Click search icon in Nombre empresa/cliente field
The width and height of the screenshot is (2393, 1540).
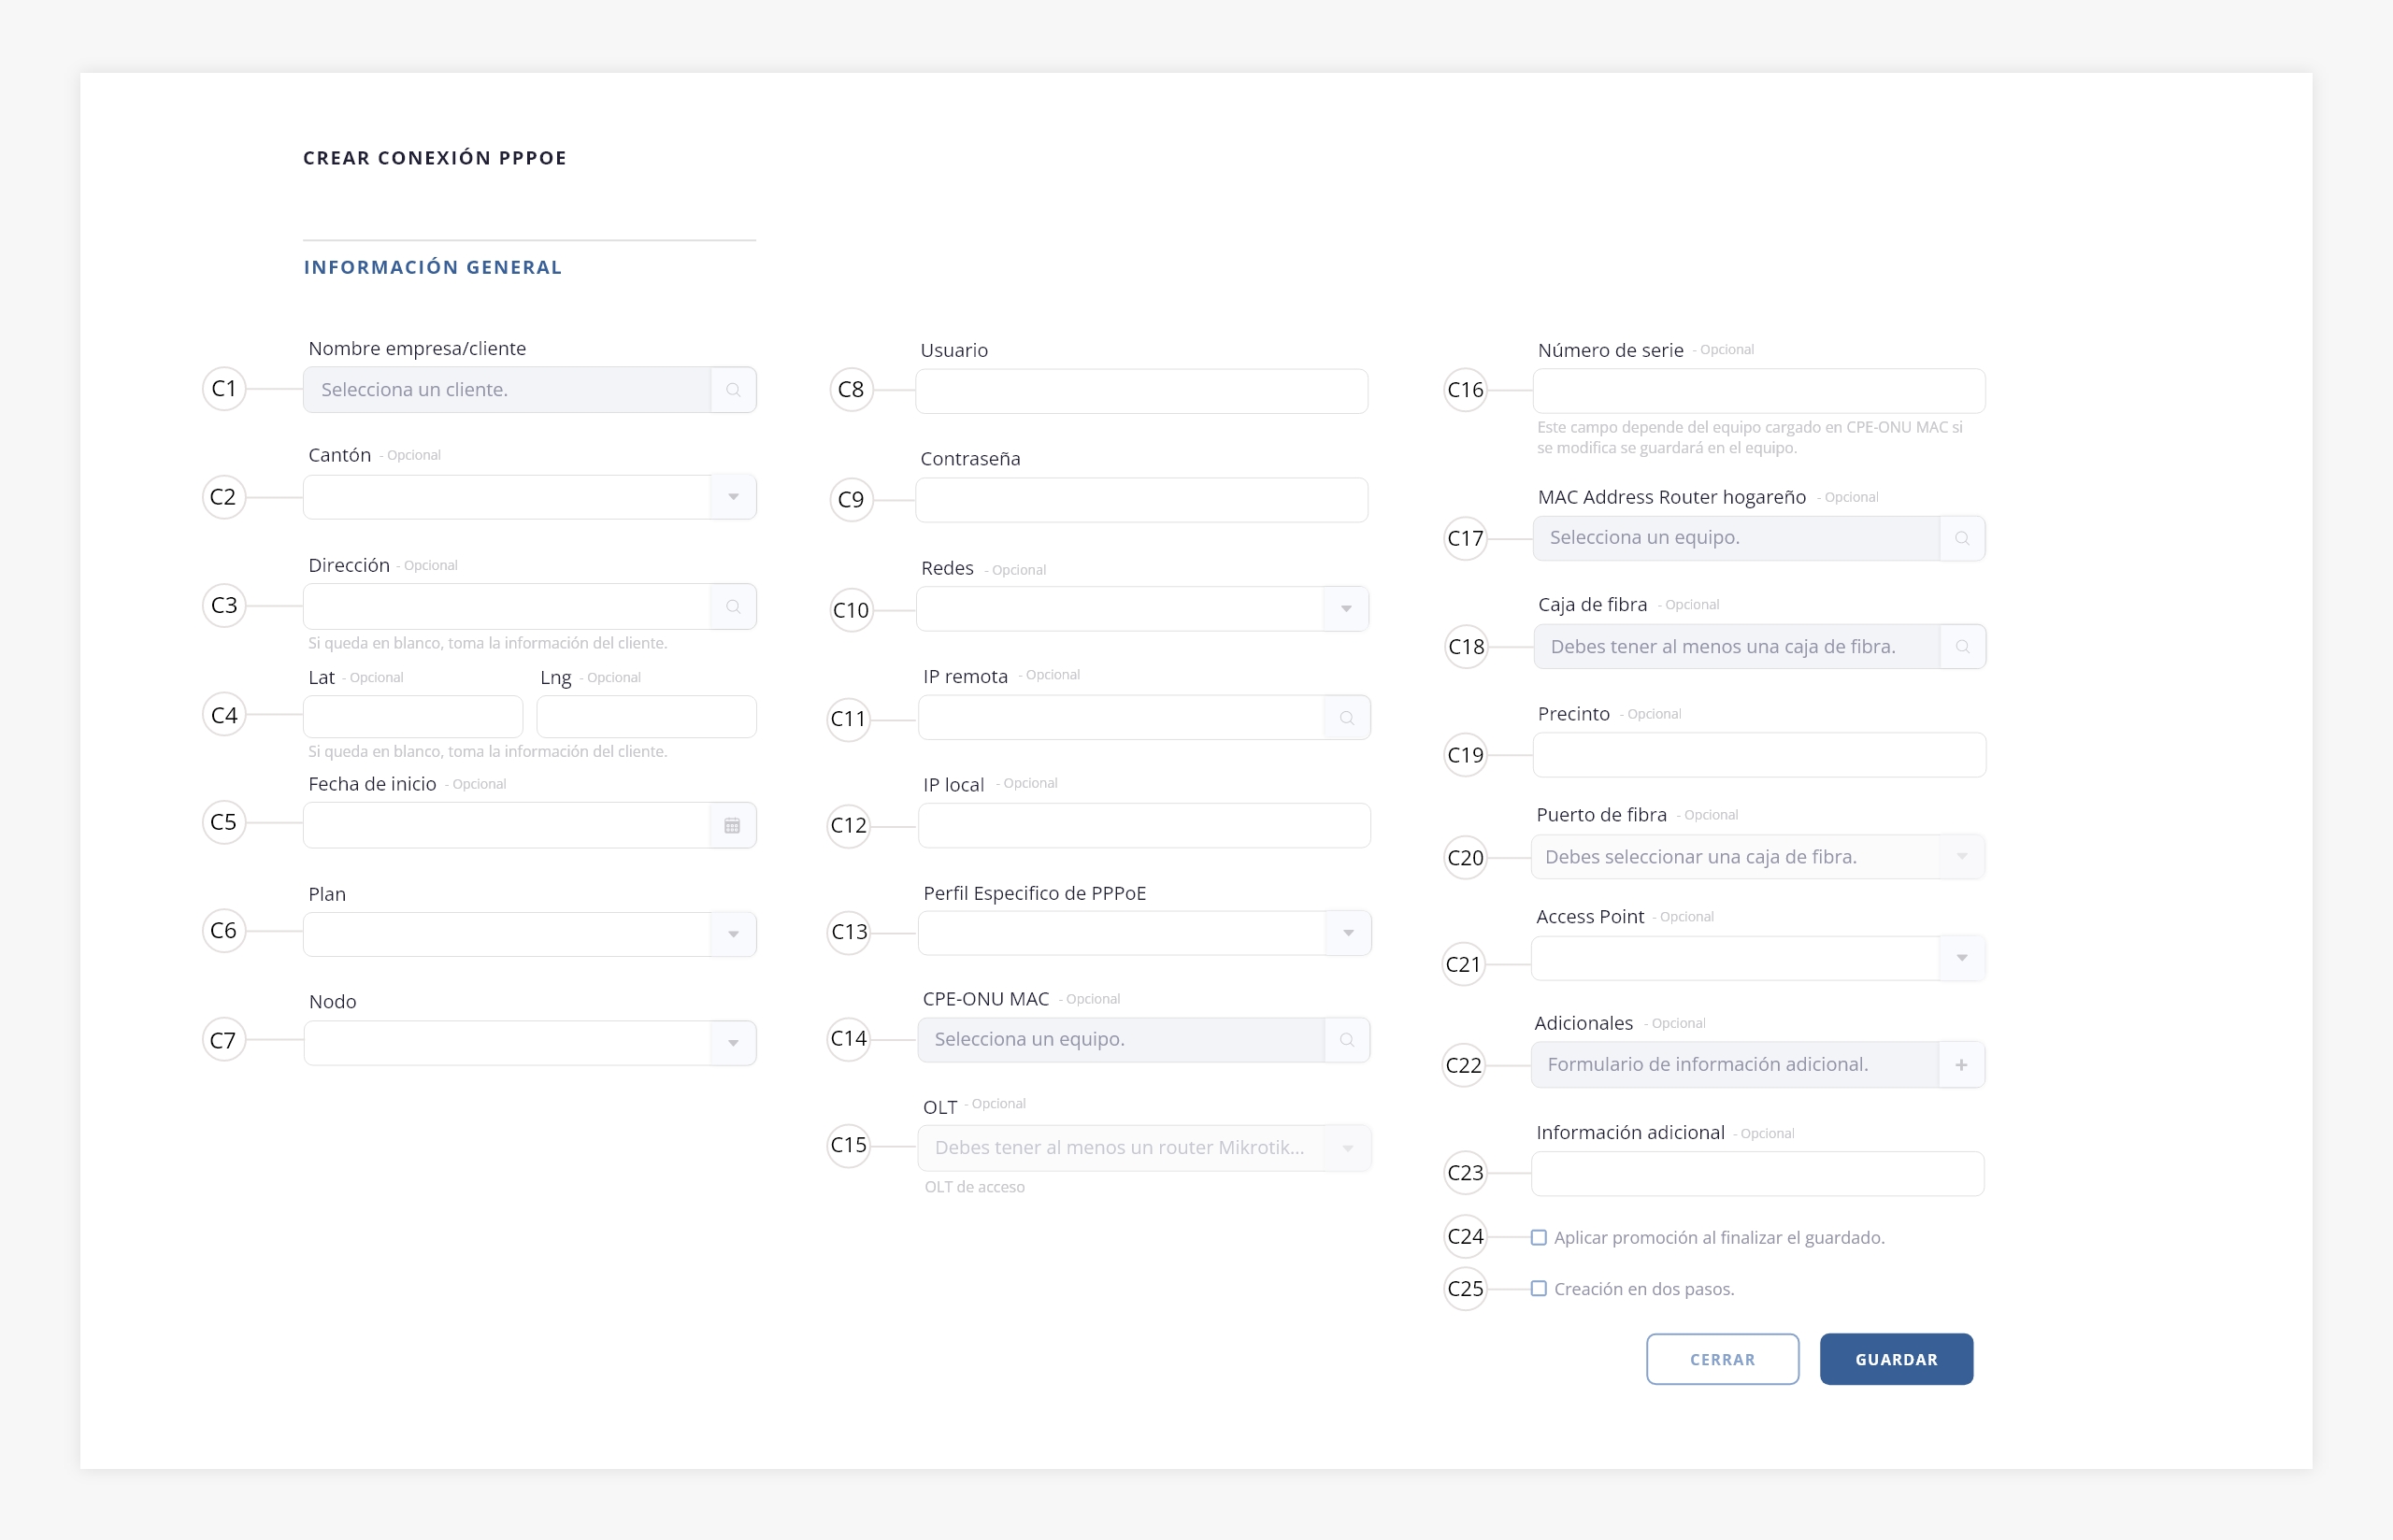pos(733,390)
